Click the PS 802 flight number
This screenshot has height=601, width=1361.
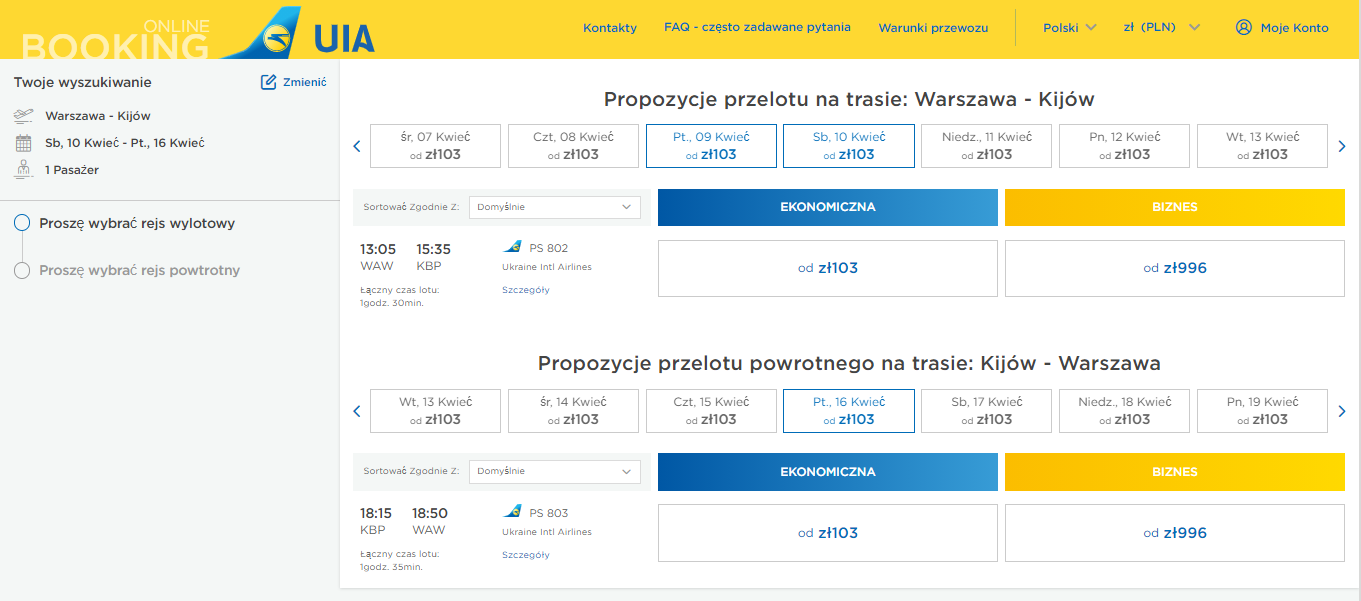tap(548, 248)
